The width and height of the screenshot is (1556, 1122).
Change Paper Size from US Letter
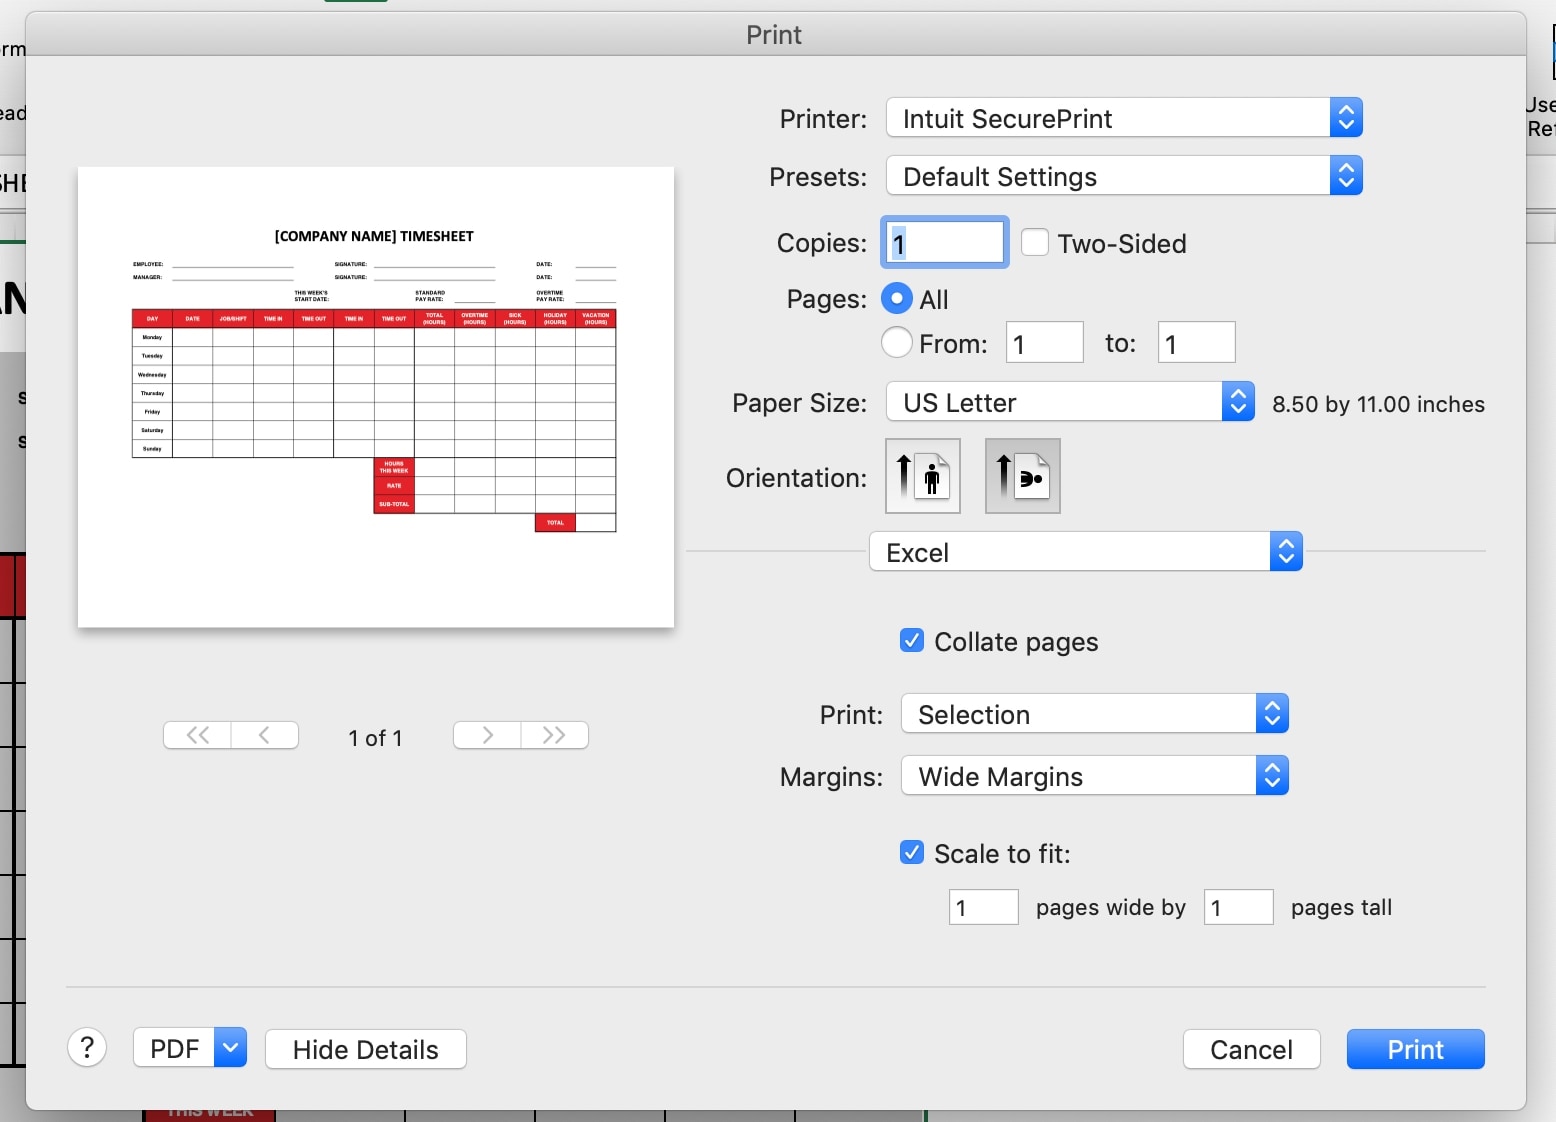[1067, 402]
